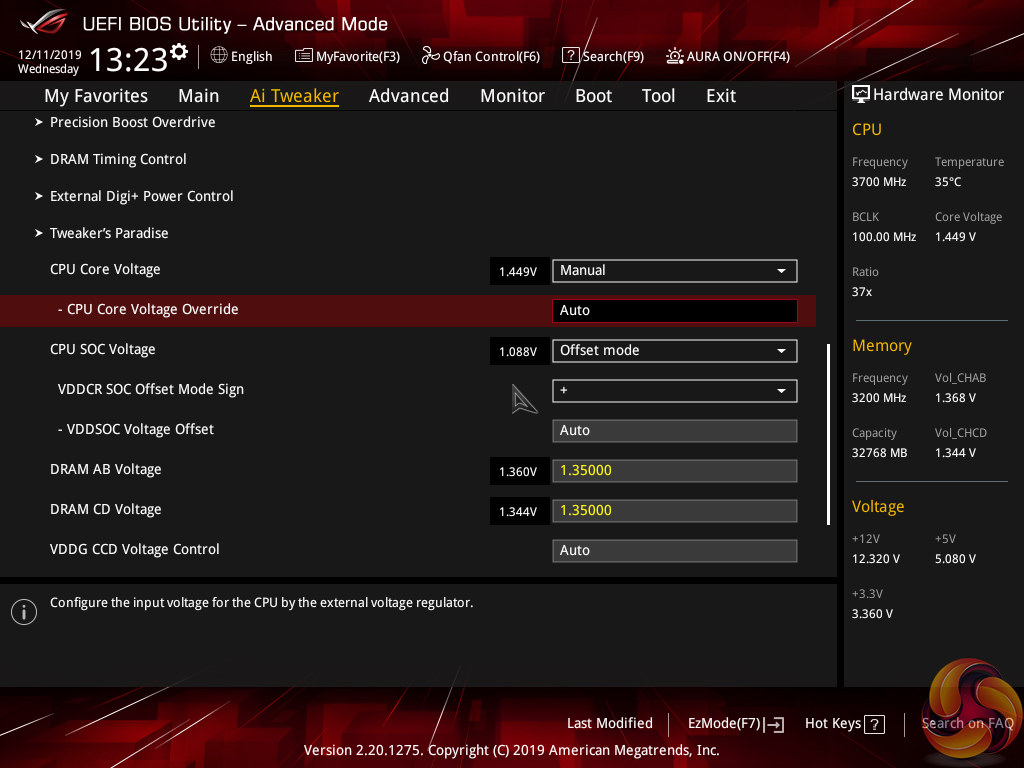Open the CPU Core Voltage Manual dropdown
The image size is (1024, 768).
(x=674, y=270)
